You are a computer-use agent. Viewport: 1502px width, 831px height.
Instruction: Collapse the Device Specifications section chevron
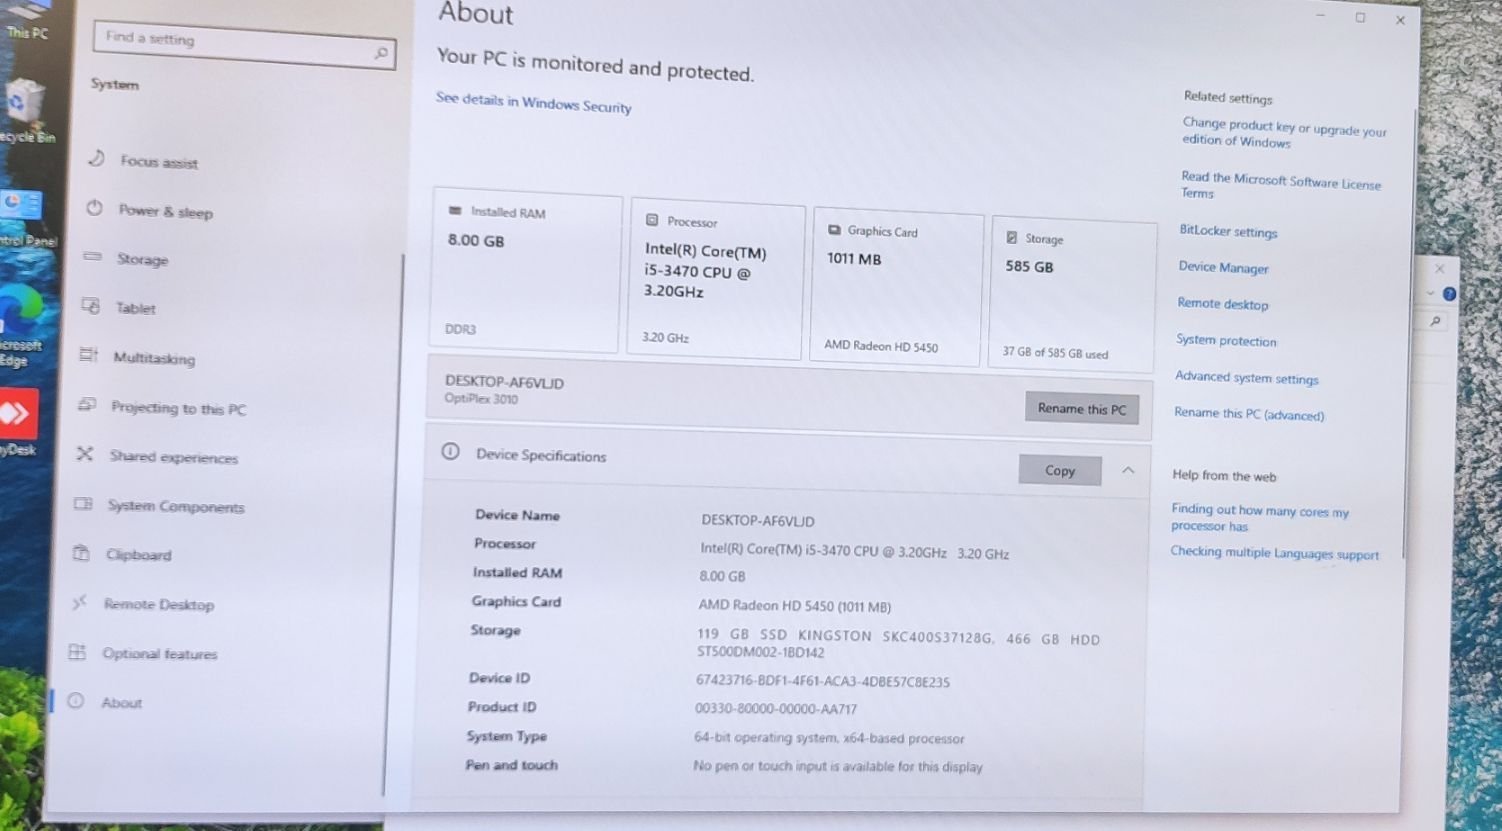(1128, 470)
